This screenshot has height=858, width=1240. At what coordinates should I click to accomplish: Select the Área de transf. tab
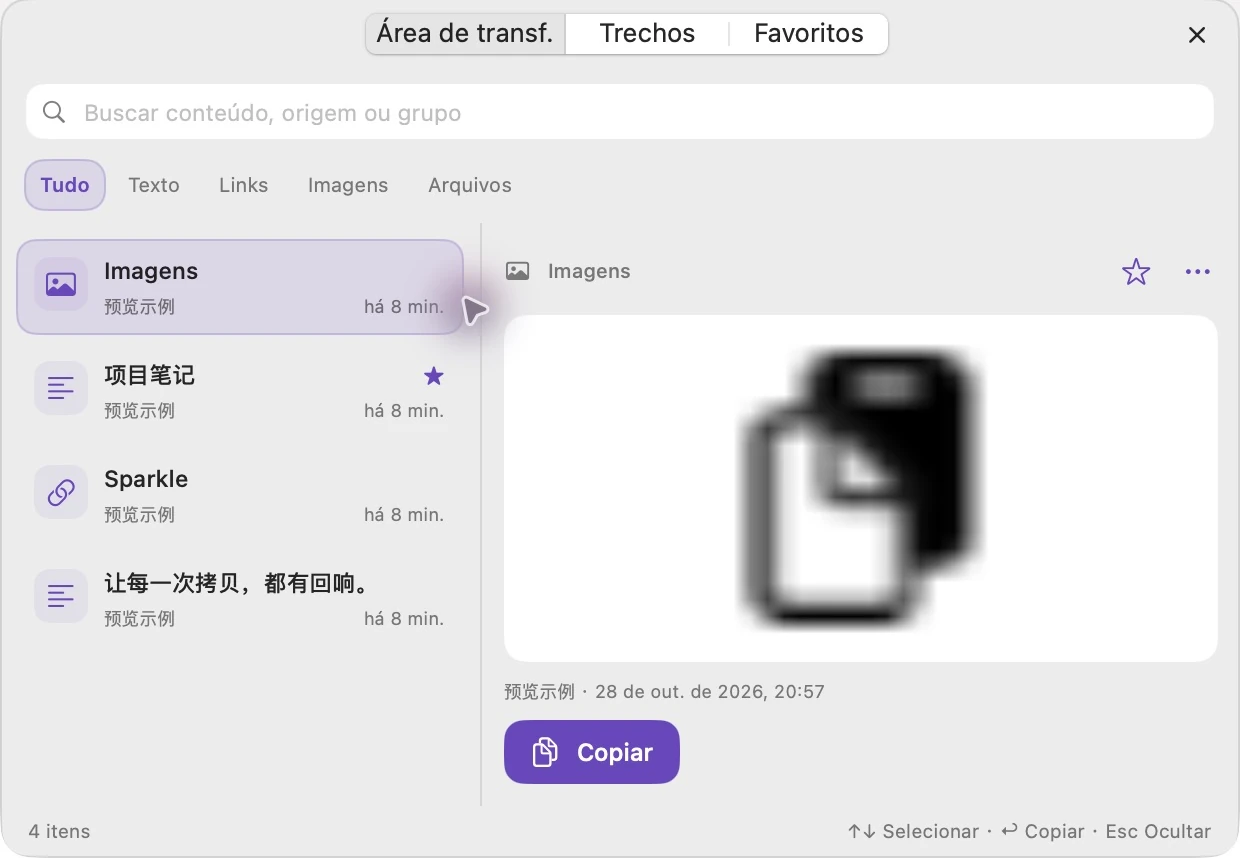pyautogui.click(x=465, y=33)
